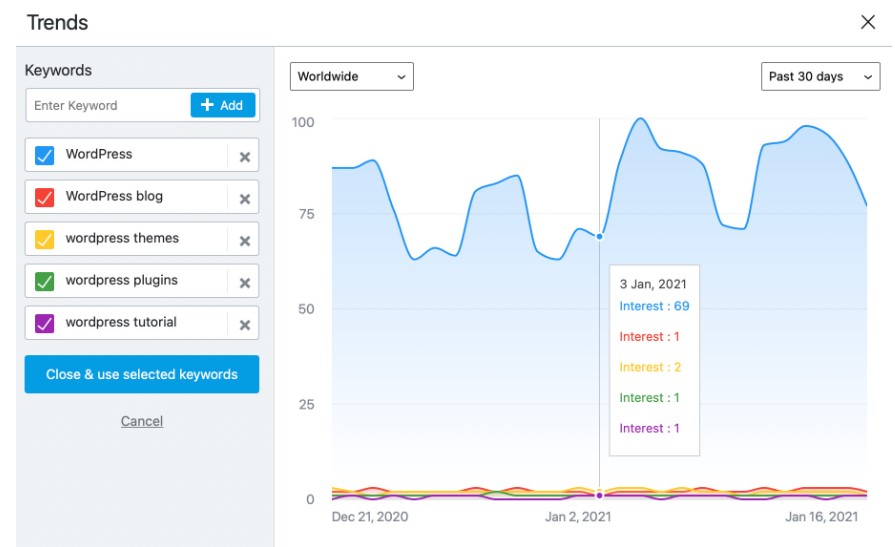This screenshot has height=547, width=895.
Task: Delete the wordpress themes keyword x icon
Action: [x=245, y=241]
